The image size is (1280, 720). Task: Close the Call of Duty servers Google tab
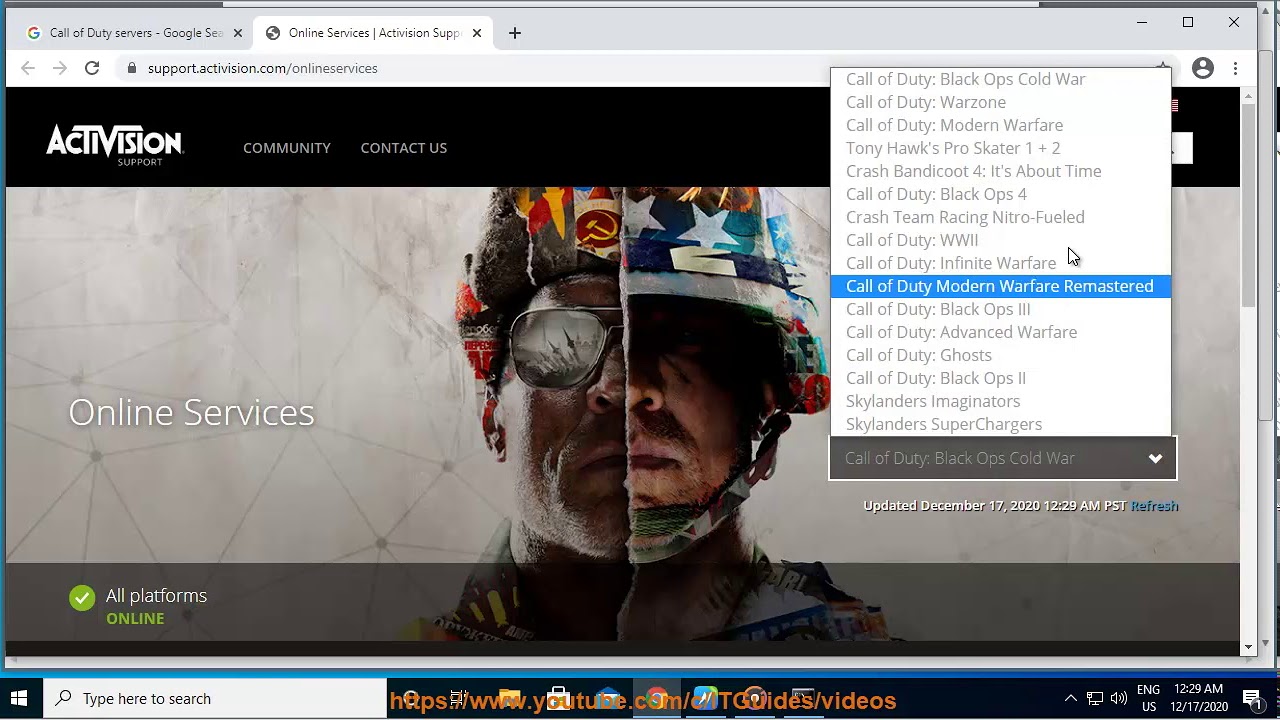point(238,33)
